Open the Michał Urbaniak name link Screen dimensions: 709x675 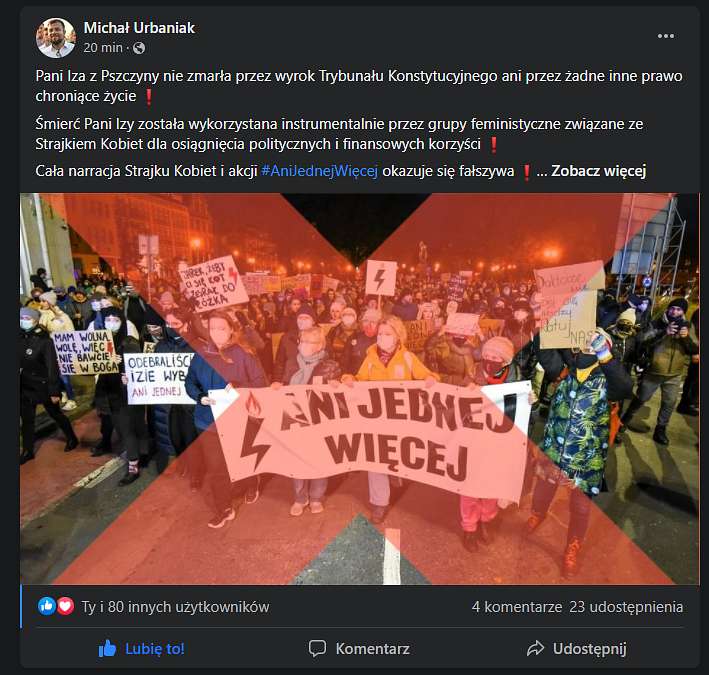(139, 28)
